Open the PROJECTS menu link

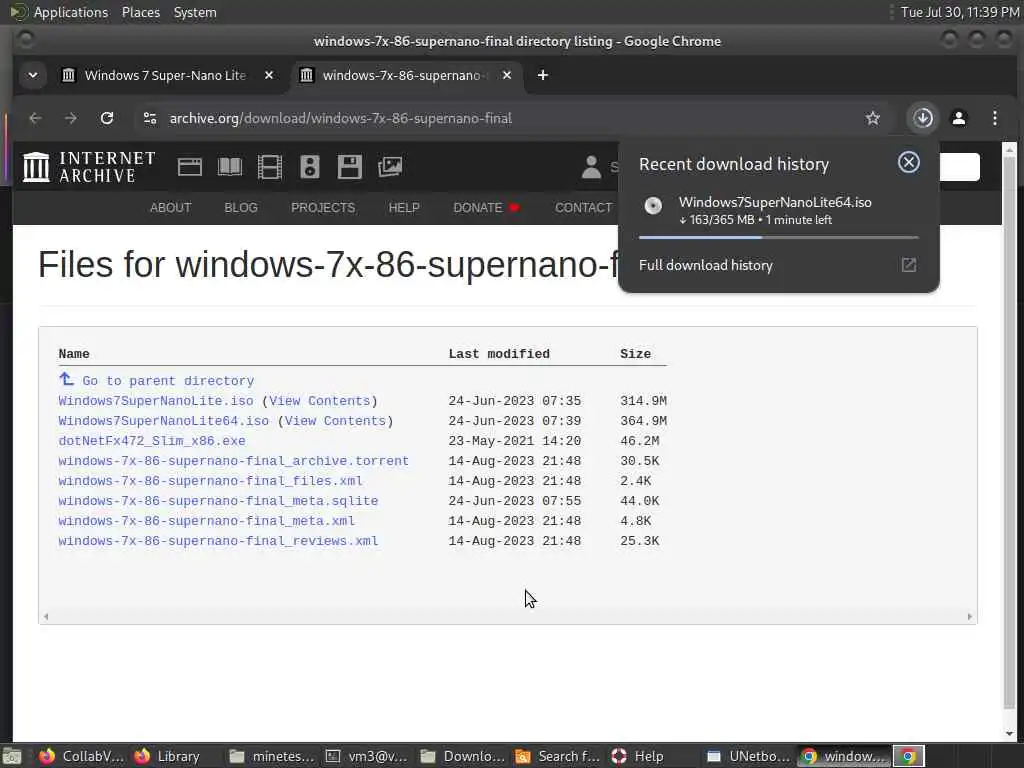point(323,208)
